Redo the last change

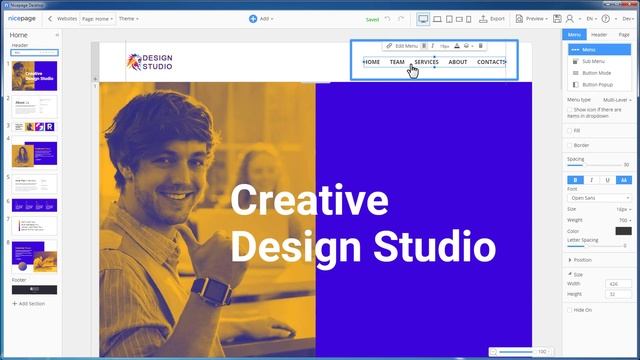pos(401,19)
